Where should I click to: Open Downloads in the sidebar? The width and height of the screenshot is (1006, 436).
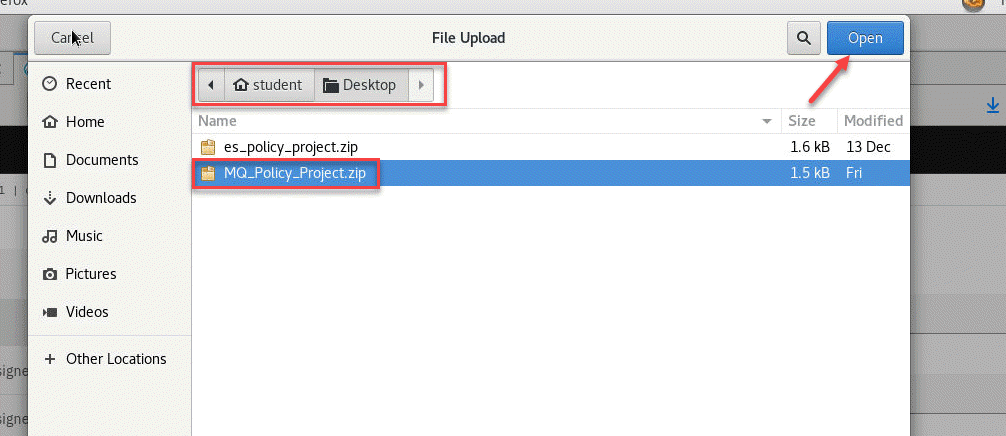tap(102, 198)
